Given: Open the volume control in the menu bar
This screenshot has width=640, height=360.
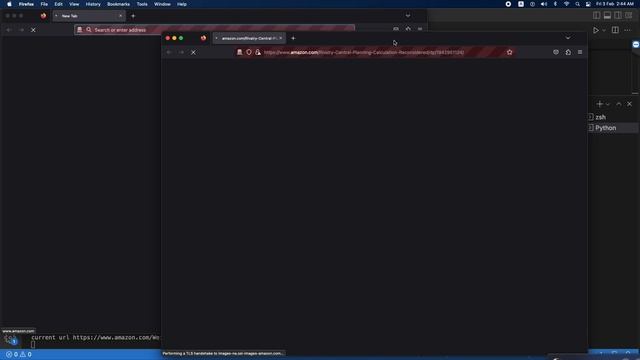Looking at the screenshot, I should coord(544,4).
